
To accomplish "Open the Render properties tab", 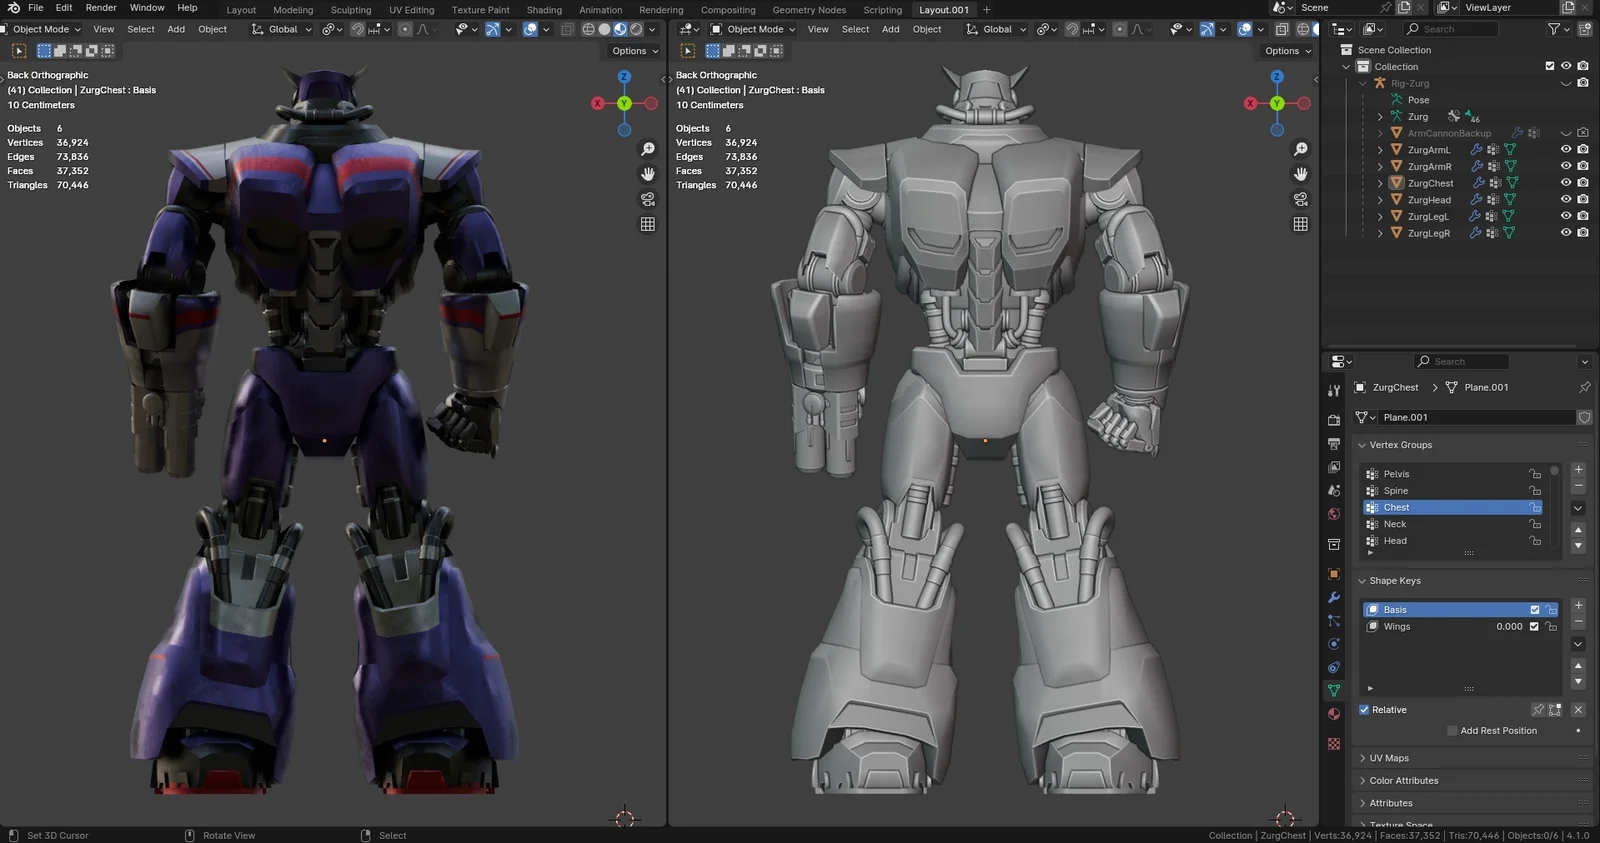I will tap(1334, 420).
